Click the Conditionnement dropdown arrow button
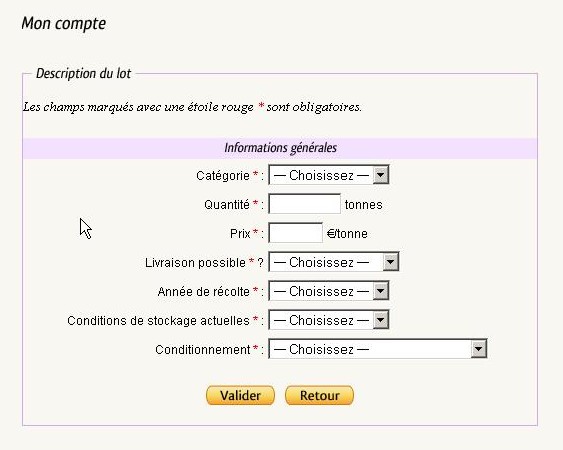Screen dimensions: 563x450 click(479, 349)
